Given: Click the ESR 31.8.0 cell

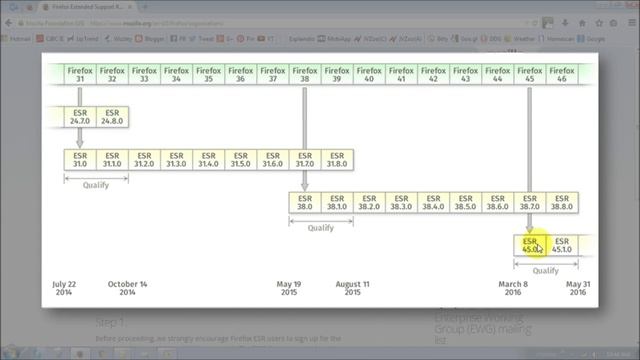Looking at the screenshot, I should (337, 160).
